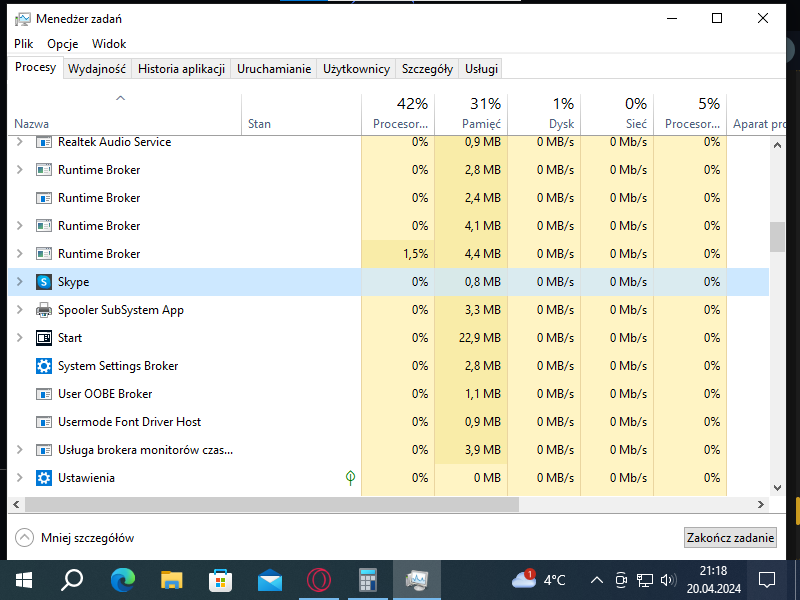Image resolution: width=800 pixels, height=600 pixels.
Task: Expand Usługa brokera monitorów czas... group
Action: [x=19, y=450]
